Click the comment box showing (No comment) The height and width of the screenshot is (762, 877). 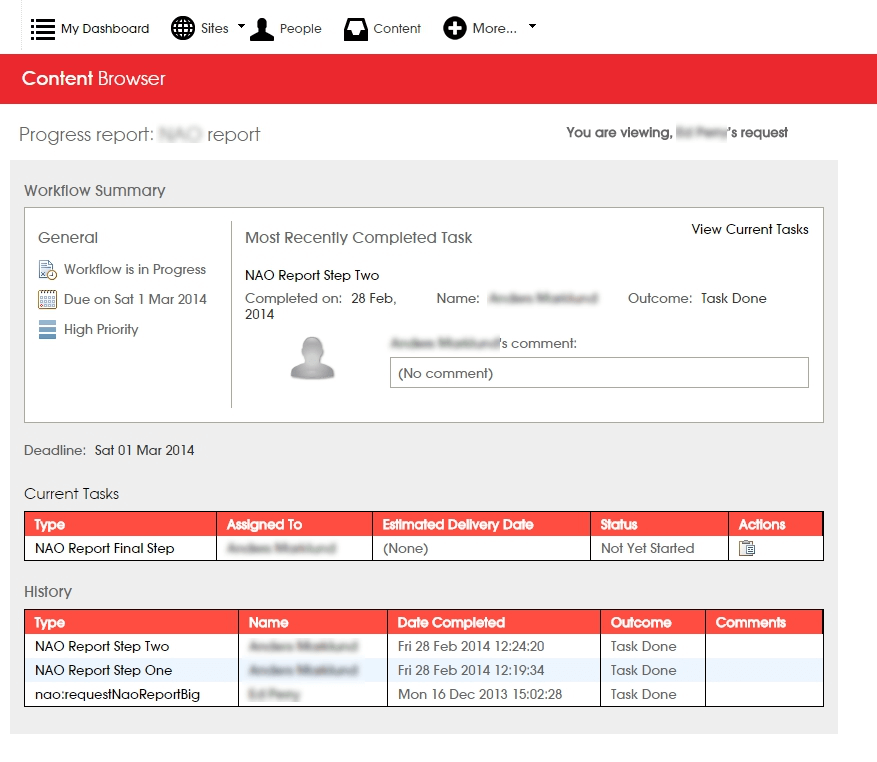click(x=599, y=373)
